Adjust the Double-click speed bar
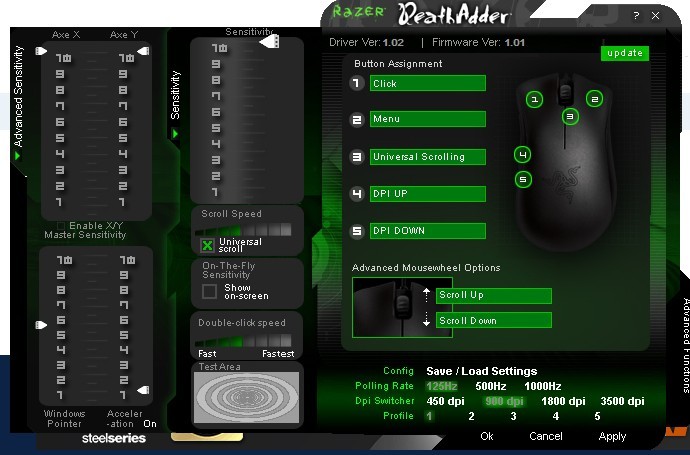Viewport: 690px width, 455px height. (242, 340)
